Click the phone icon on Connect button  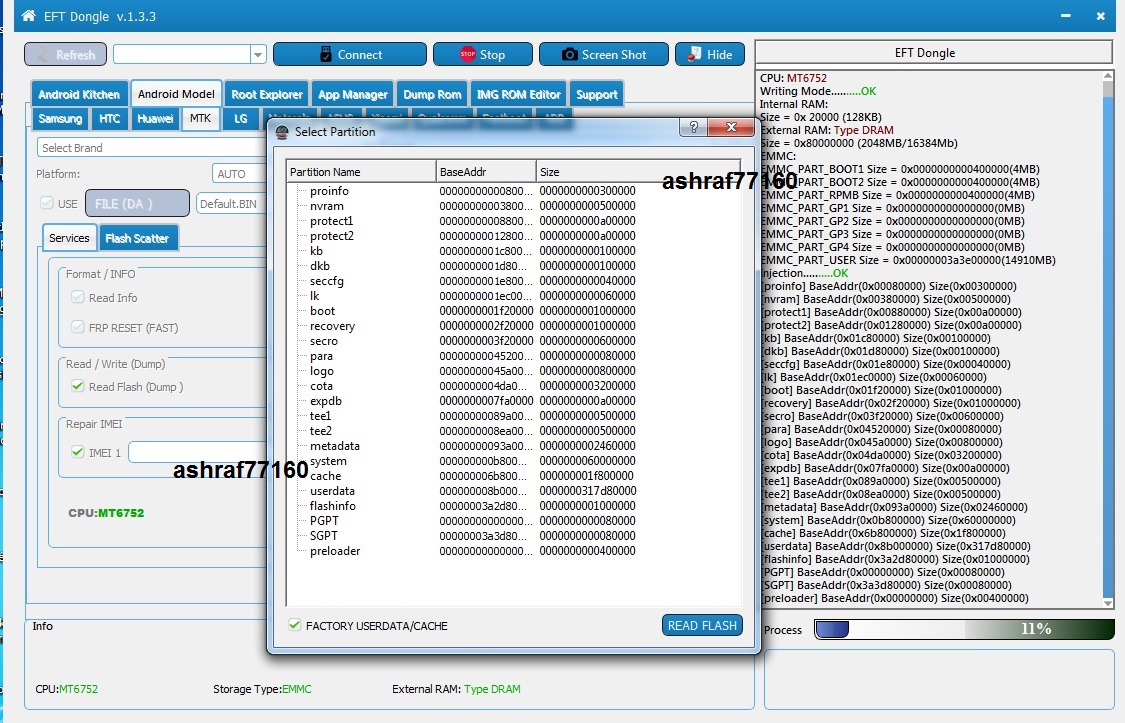click(x=326, y=54)
